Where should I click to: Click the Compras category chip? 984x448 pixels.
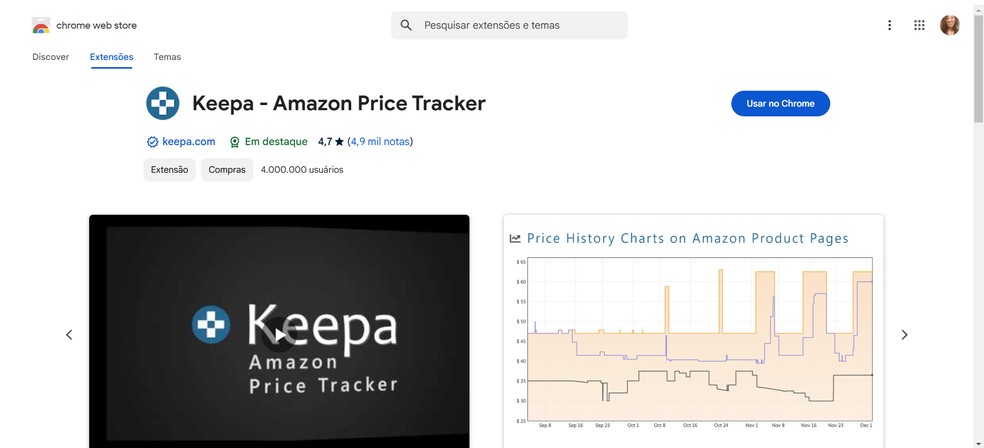pyautogui.click(x=227, y=170)
